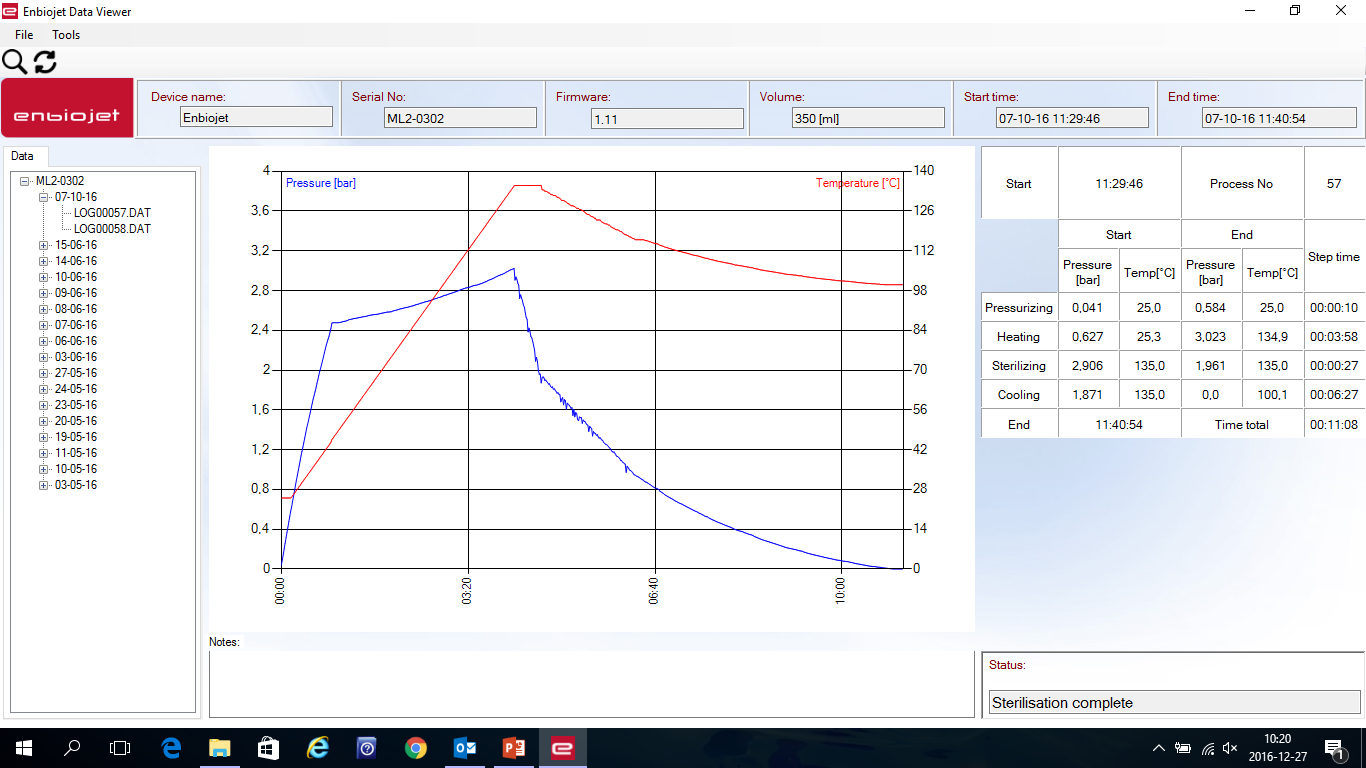Open File Explorer from the taskbar
Screen dimensions: 1366x768
(x=219, y=747)
